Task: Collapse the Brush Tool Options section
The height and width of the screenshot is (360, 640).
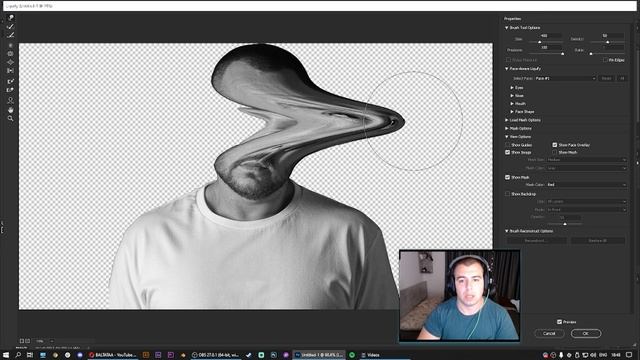Action: 507,28
